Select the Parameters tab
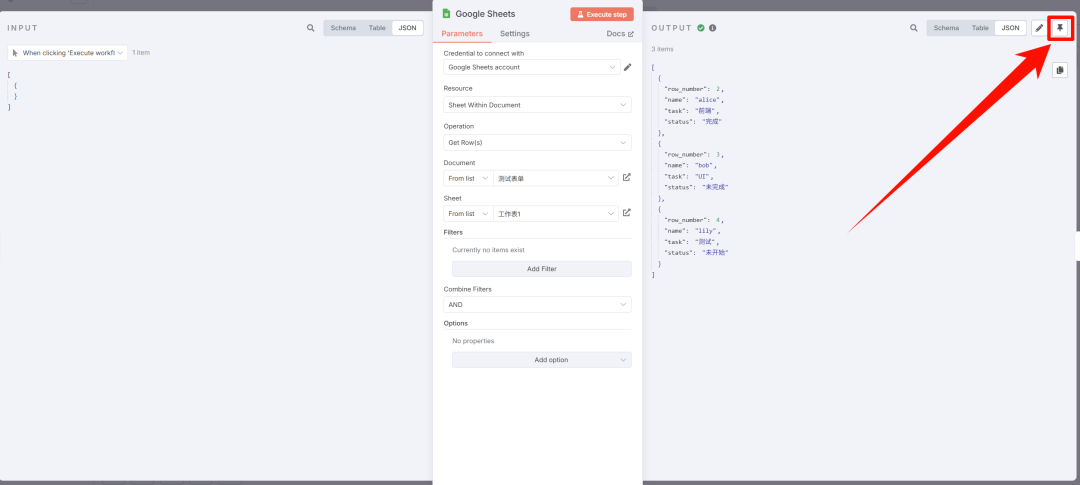This screenshot has width=1080, height=485. click(x=462, y=34)
